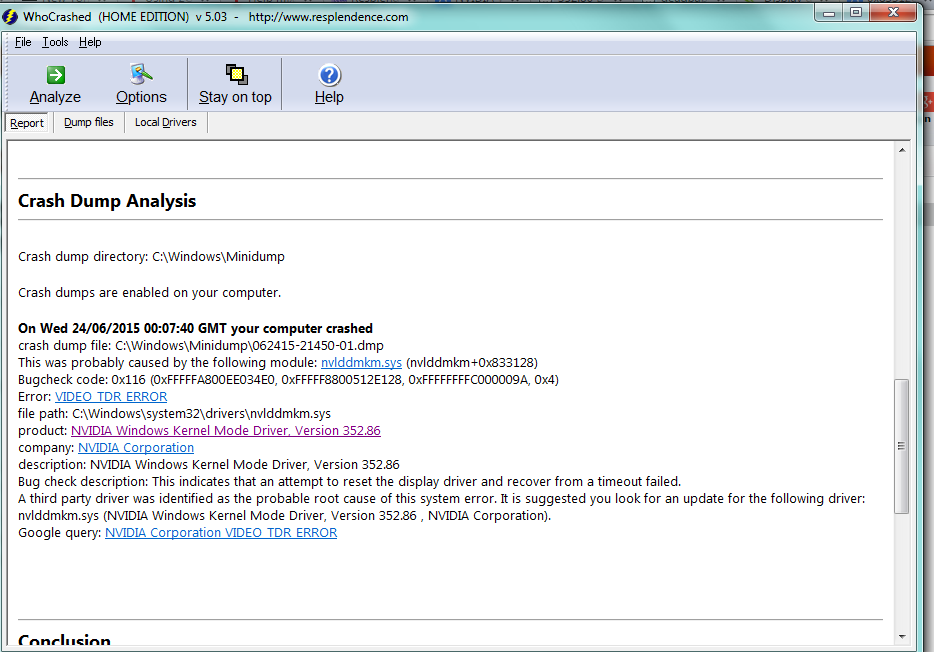Screen dimensions: 934x652
Task: Open the File menu
Action: [x=23, y=42]
